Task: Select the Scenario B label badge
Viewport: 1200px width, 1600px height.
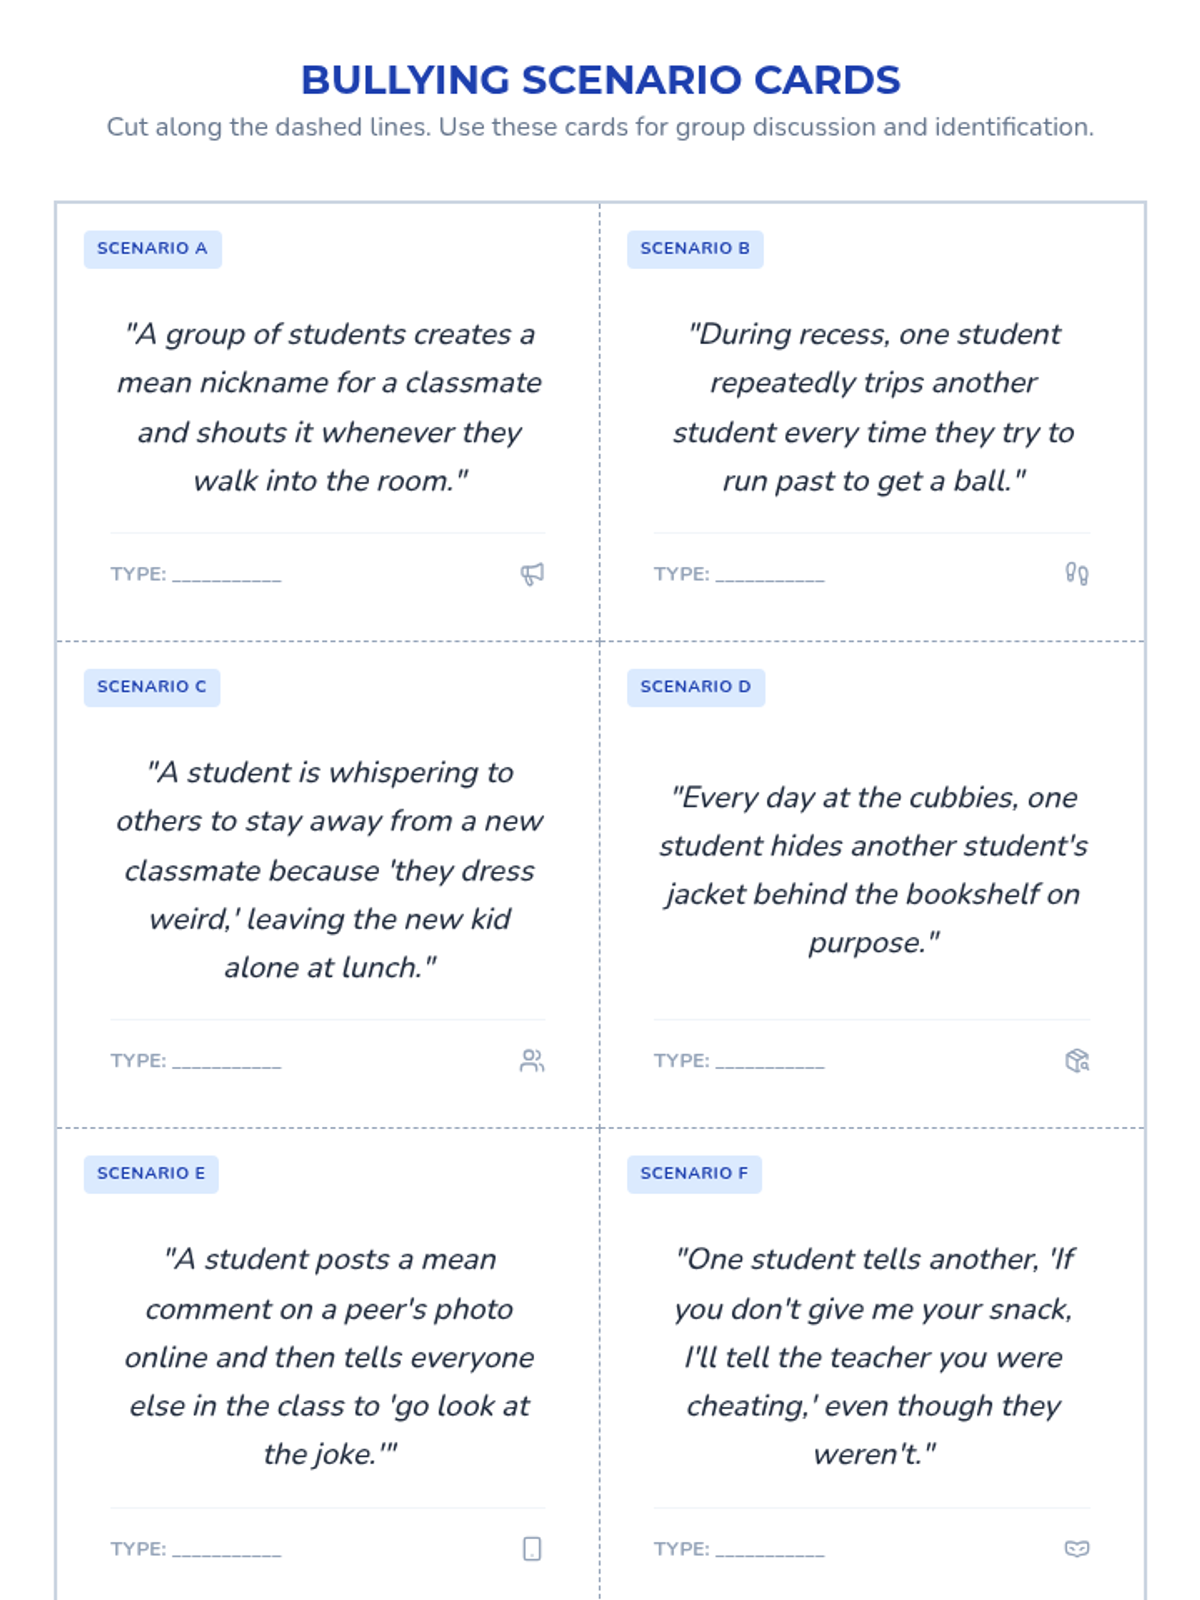Action: point(695,249)
